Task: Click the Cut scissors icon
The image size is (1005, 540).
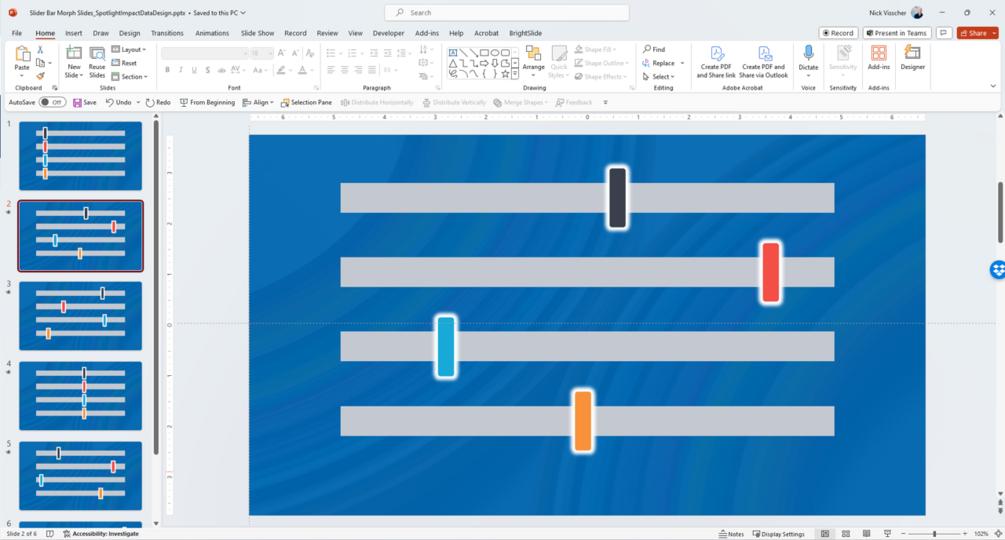Action: point(40,49)
